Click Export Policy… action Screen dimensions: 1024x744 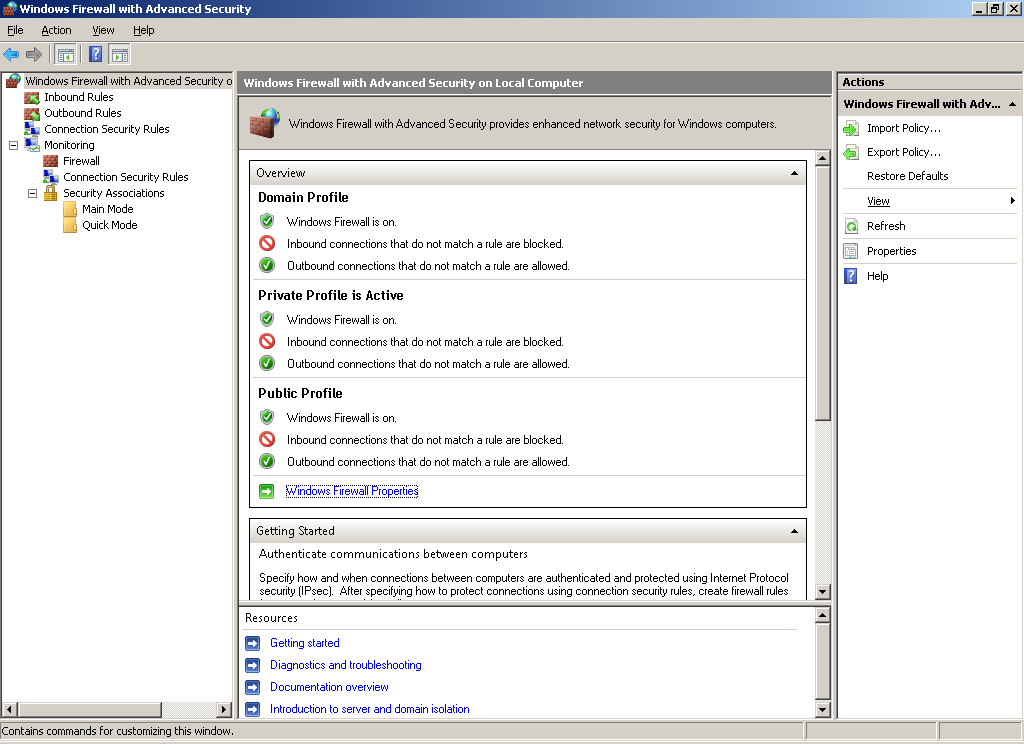pos(904,153)
